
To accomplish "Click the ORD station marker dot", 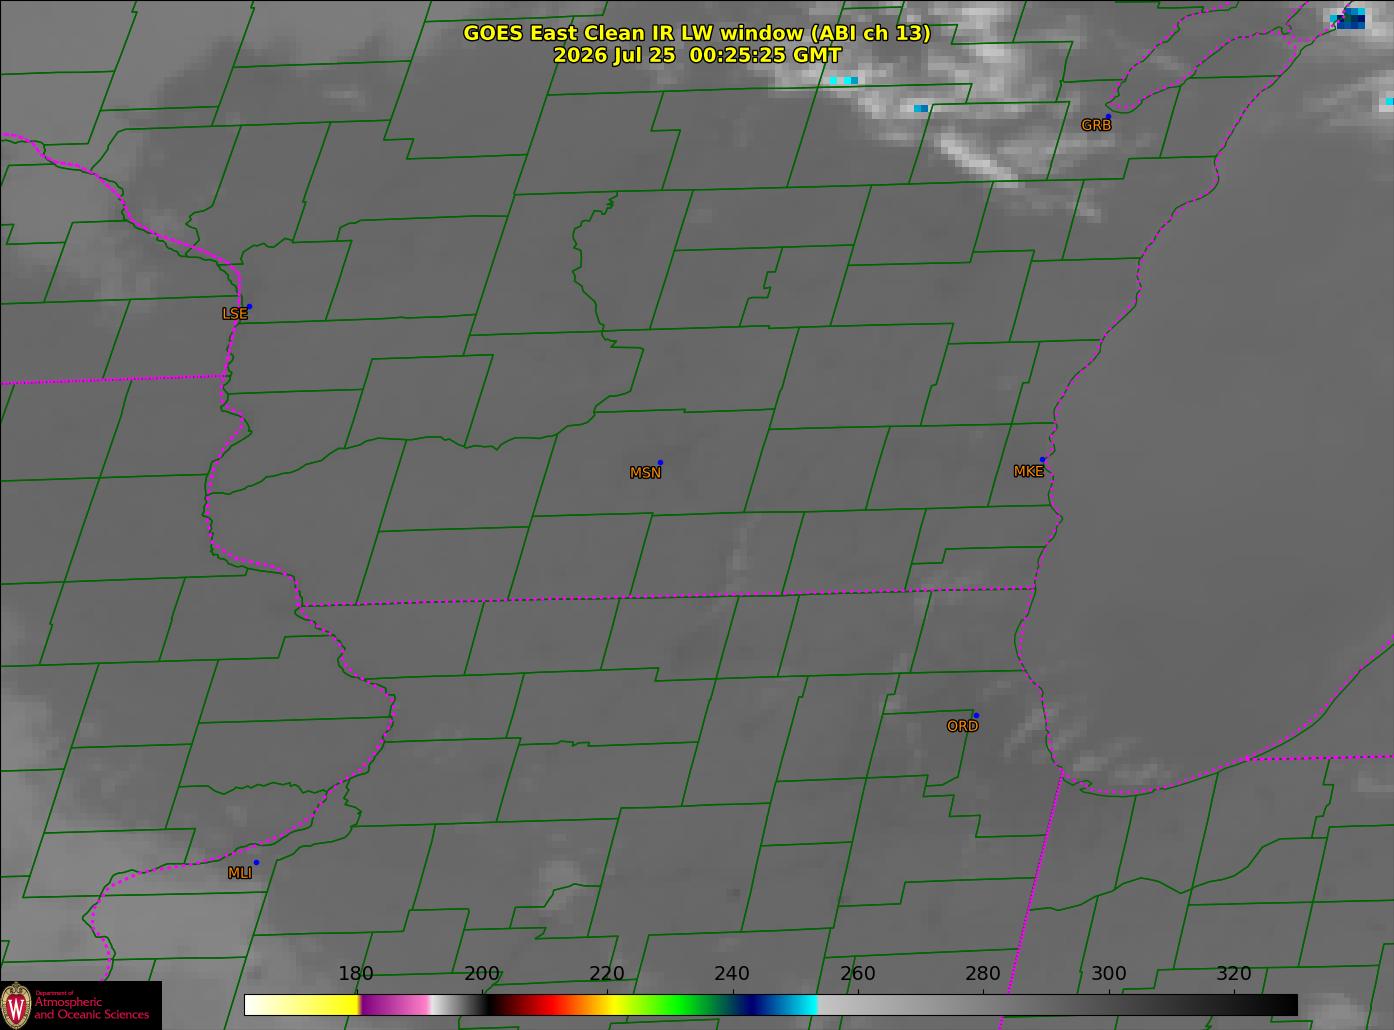I will (x=976, y=716).
